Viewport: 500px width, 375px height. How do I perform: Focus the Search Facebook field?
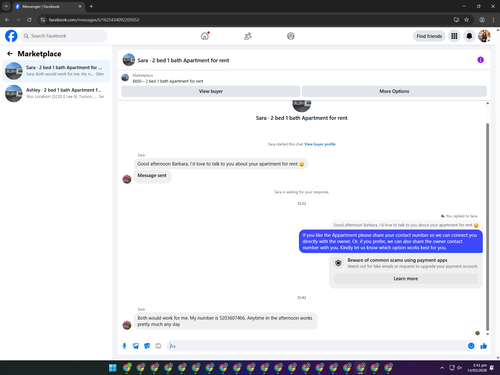click(x=64, y=36)
